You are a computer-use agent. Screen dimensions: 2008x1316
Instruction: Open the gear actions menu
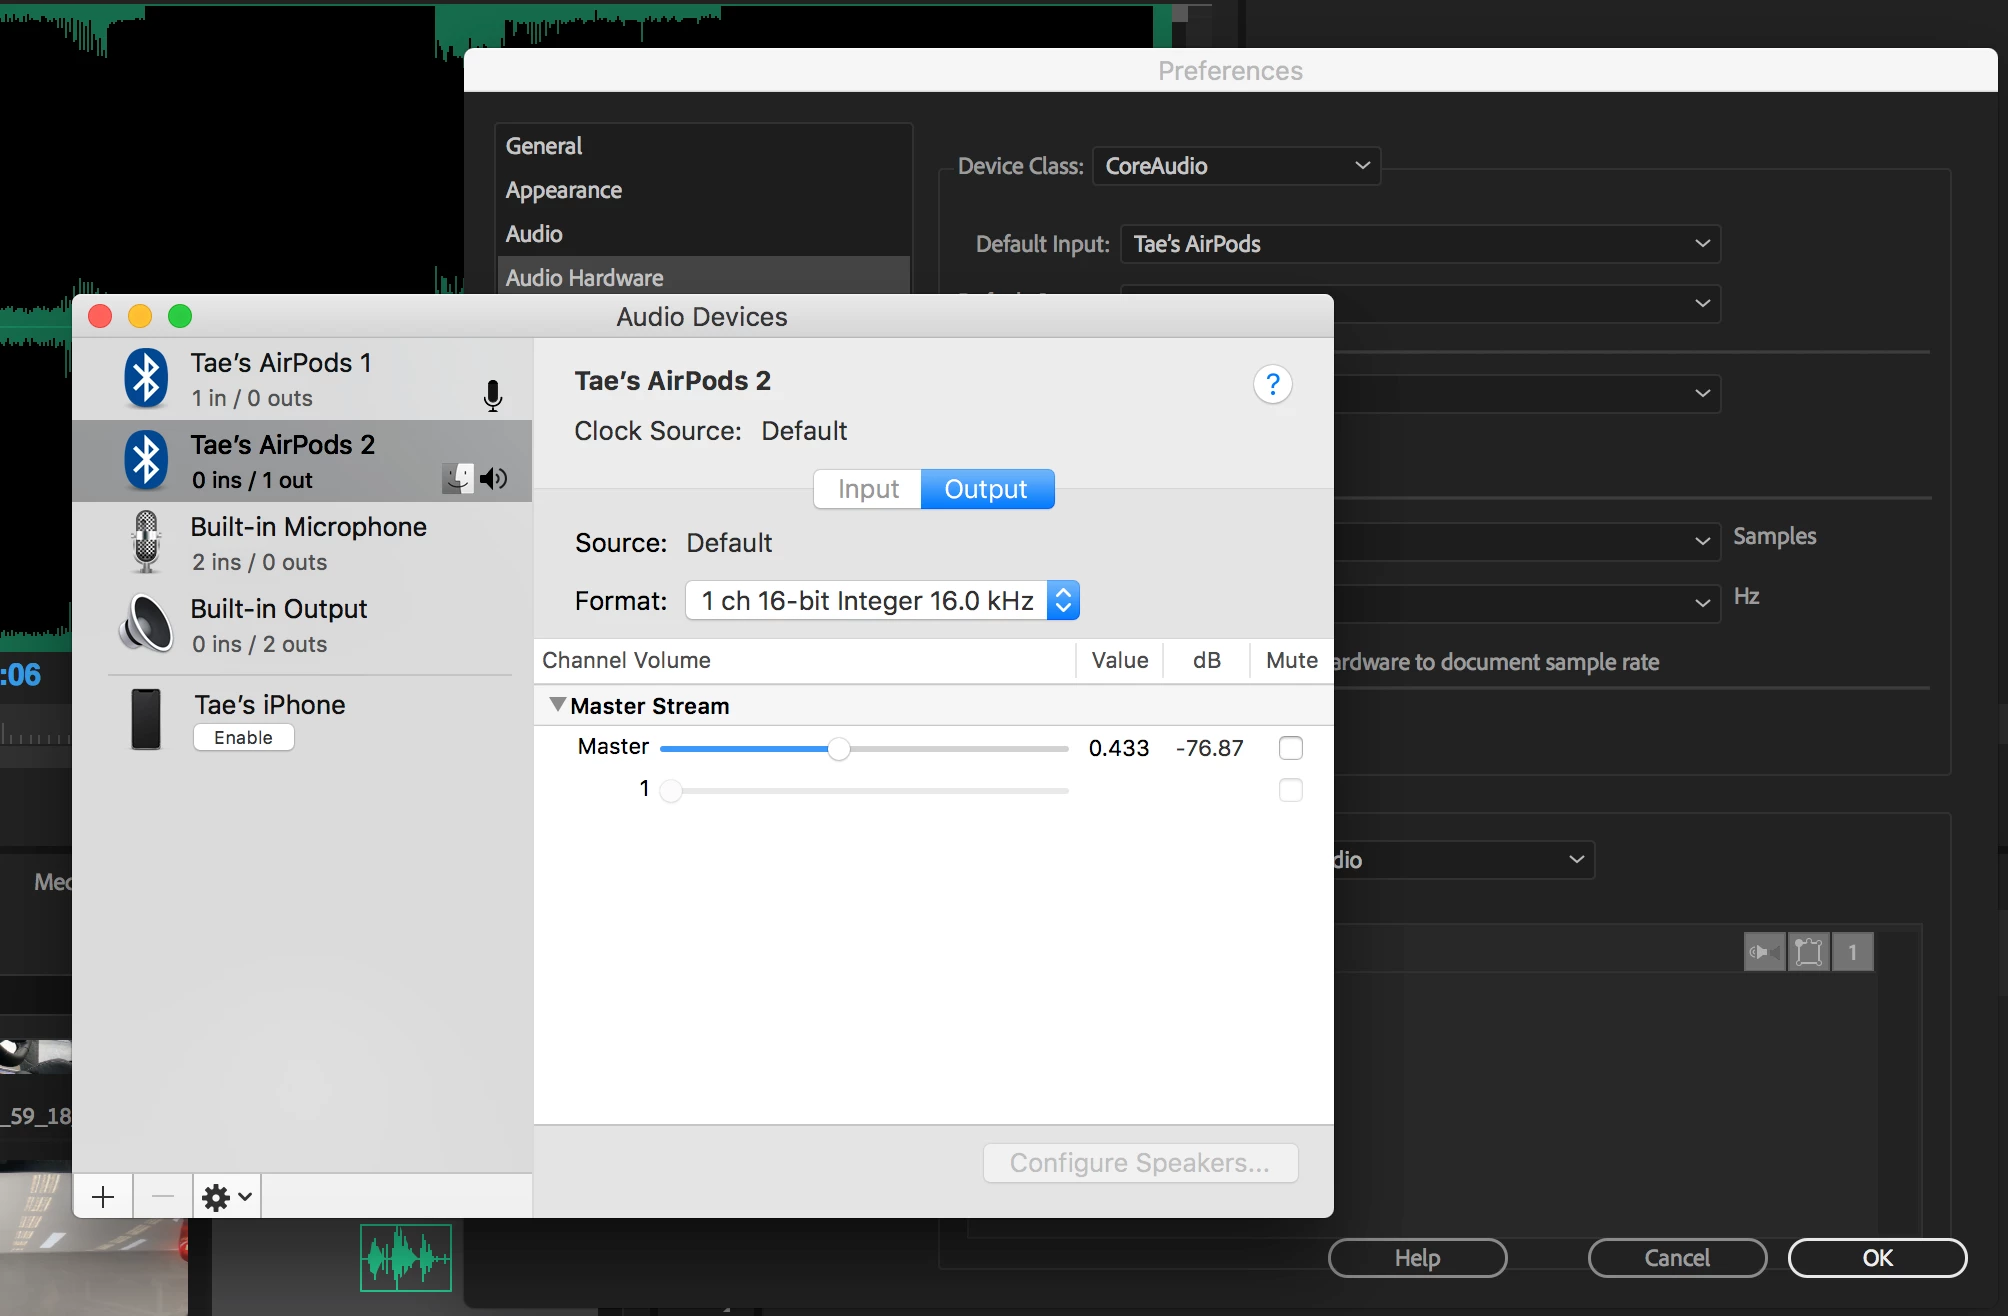coord(227,1196)
